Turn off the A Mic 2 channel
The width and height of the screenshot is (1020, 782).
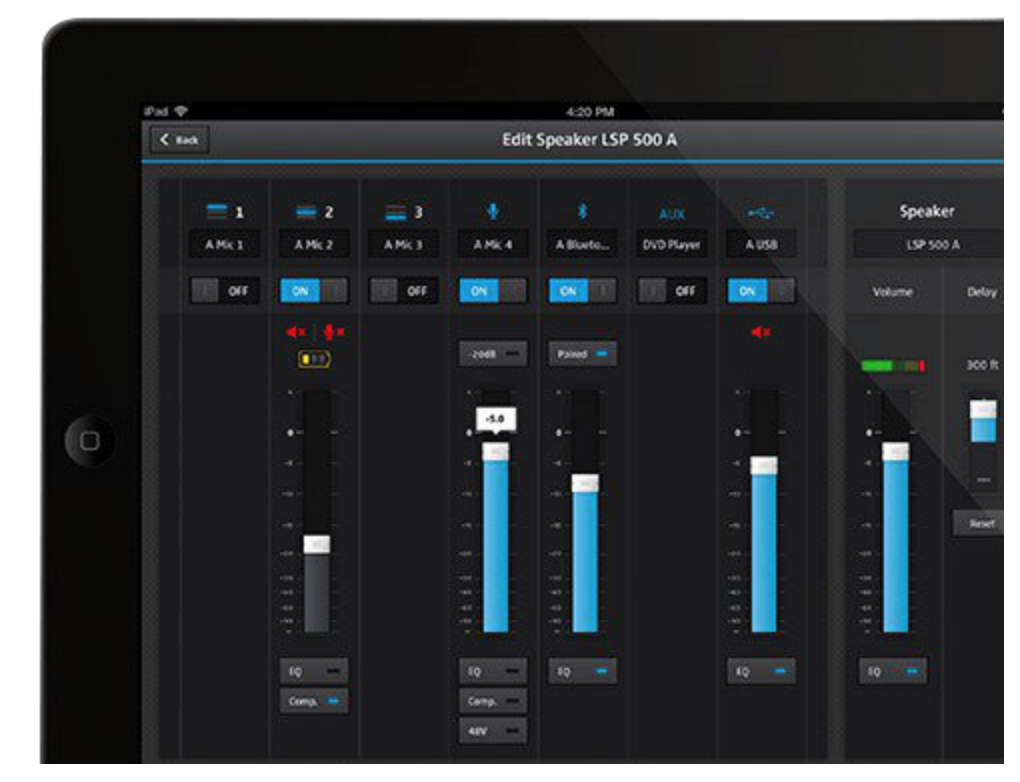[x=314, y=291]
